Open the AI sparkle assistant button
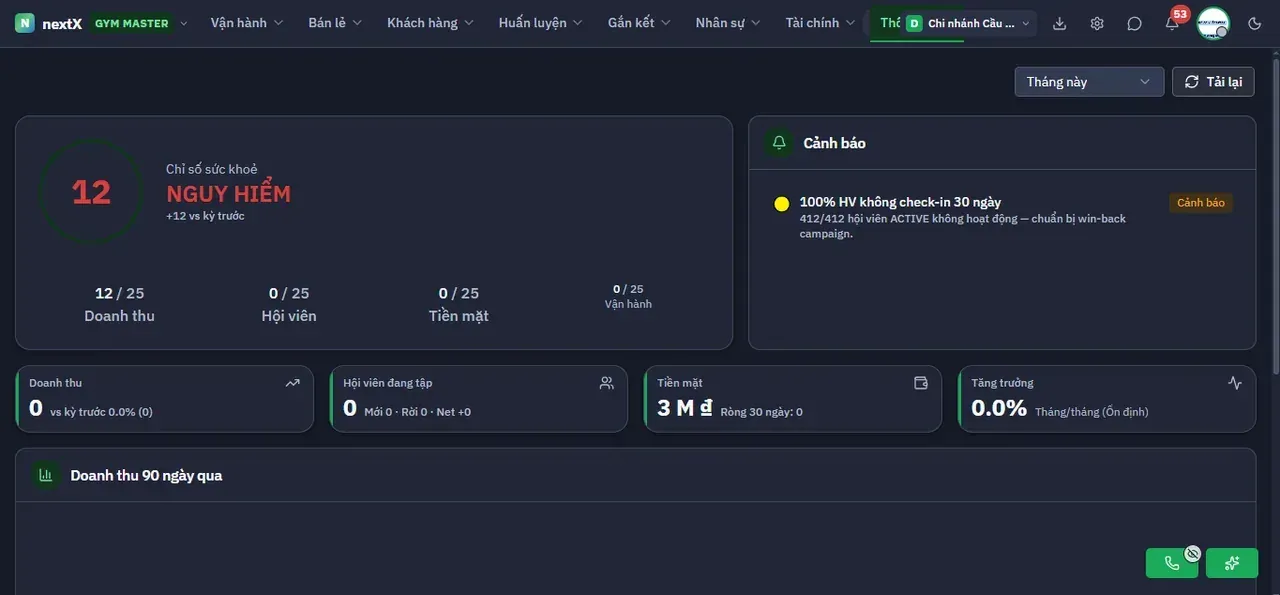The height and width of the screenshot is (595, 1280). (1232, 563)
